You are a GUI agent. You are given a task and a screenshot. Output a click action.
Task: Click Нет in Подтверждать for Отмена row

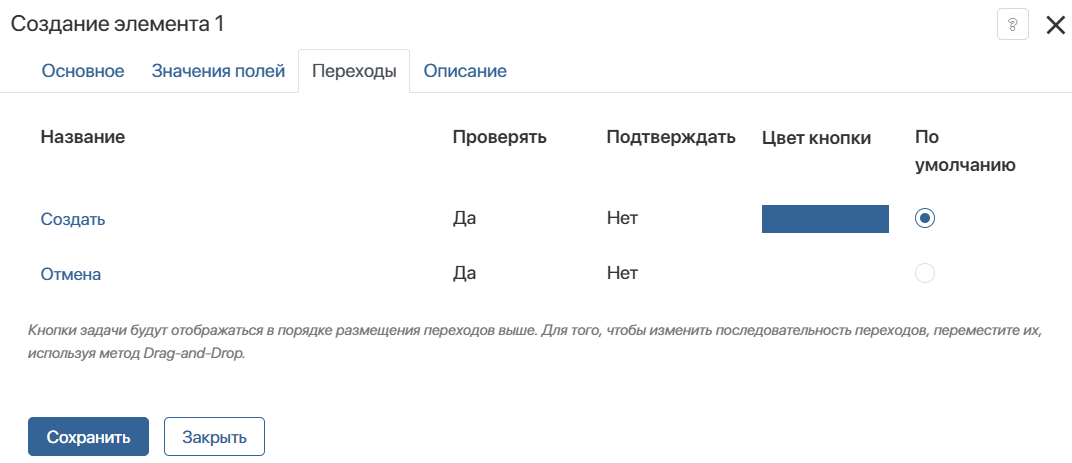pos(622,274)
